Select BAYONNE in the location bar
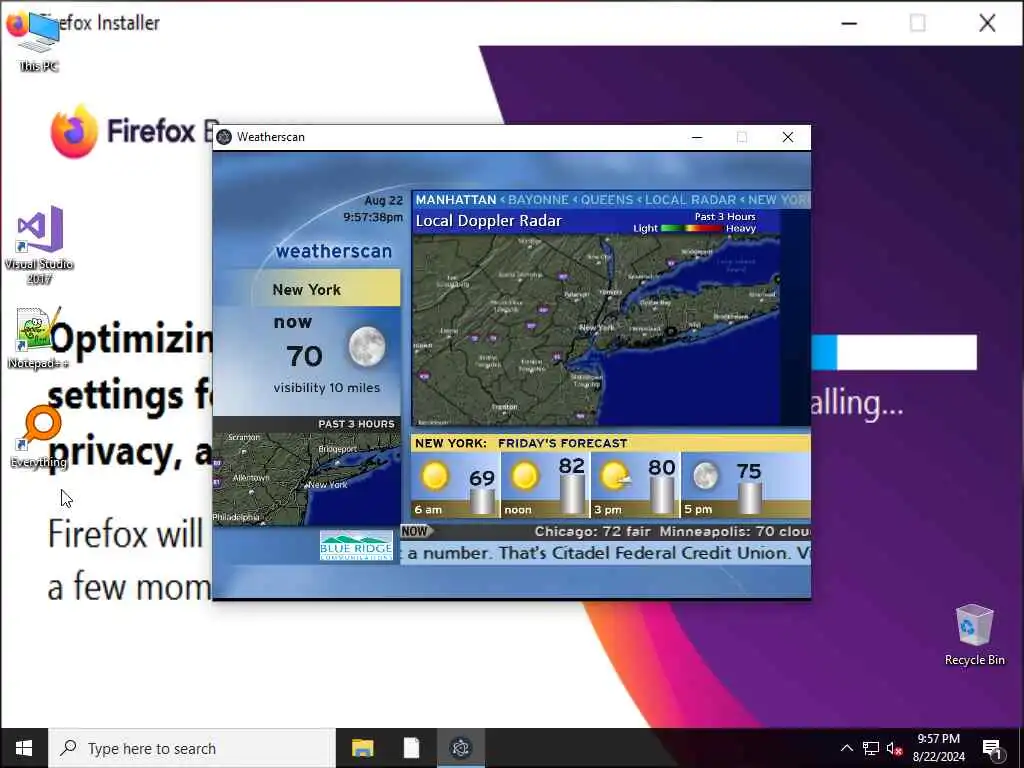Viewport: 1024px width, 768px height. (538, 200)
